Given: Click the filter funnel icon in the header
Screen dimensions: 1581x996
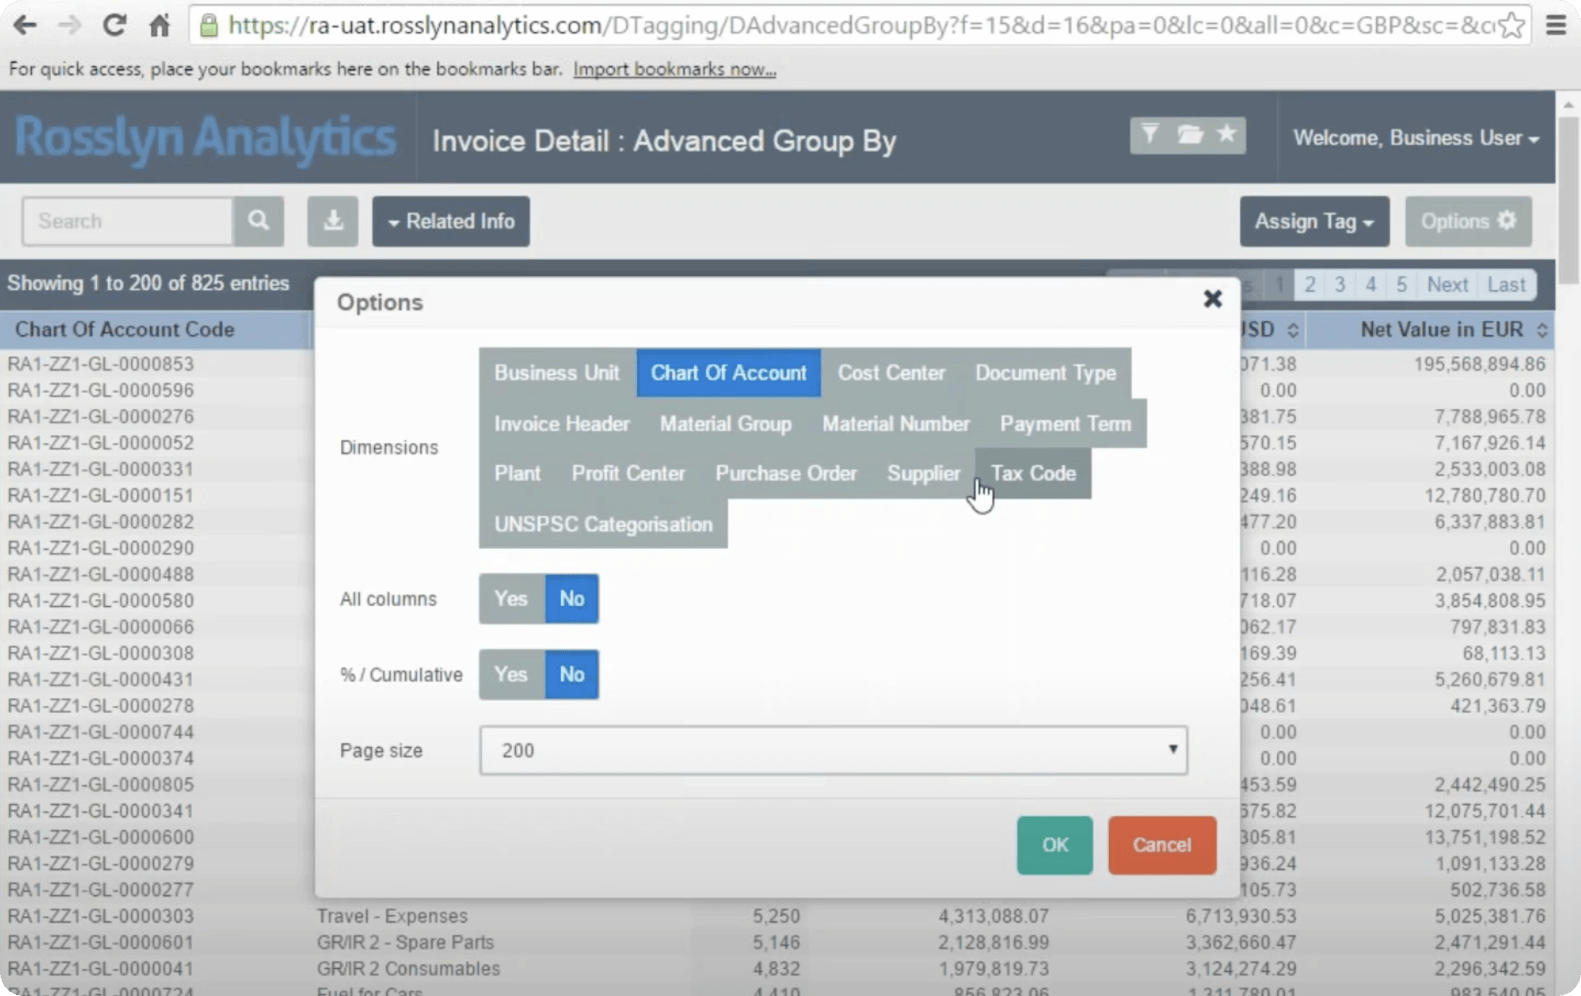Looking at the screenshot, I should [1150, 134].
